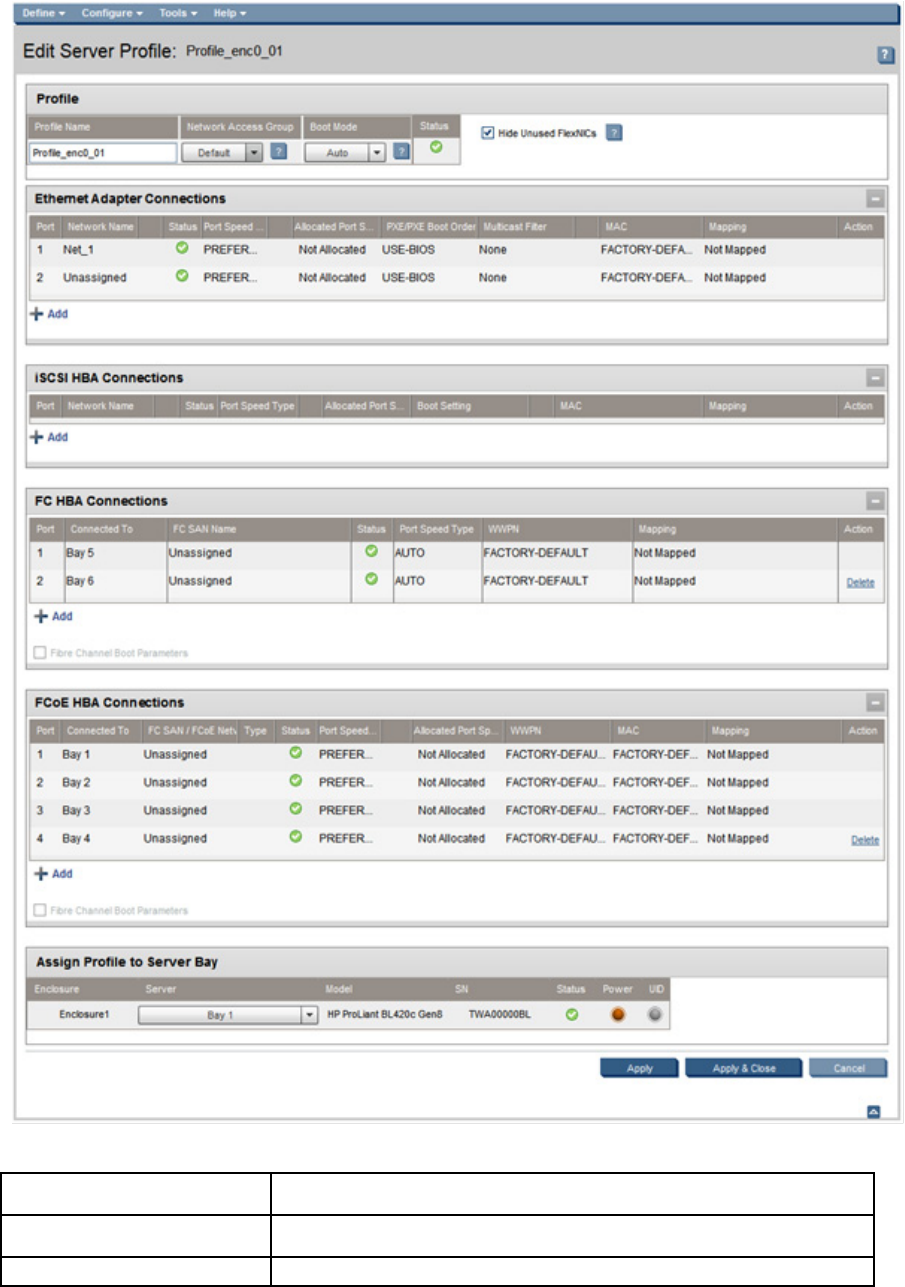The image size is (905, 1287).
Task: Click FC HBA WWPN column header
Action: pyautogui.click(x=503, y=529)
